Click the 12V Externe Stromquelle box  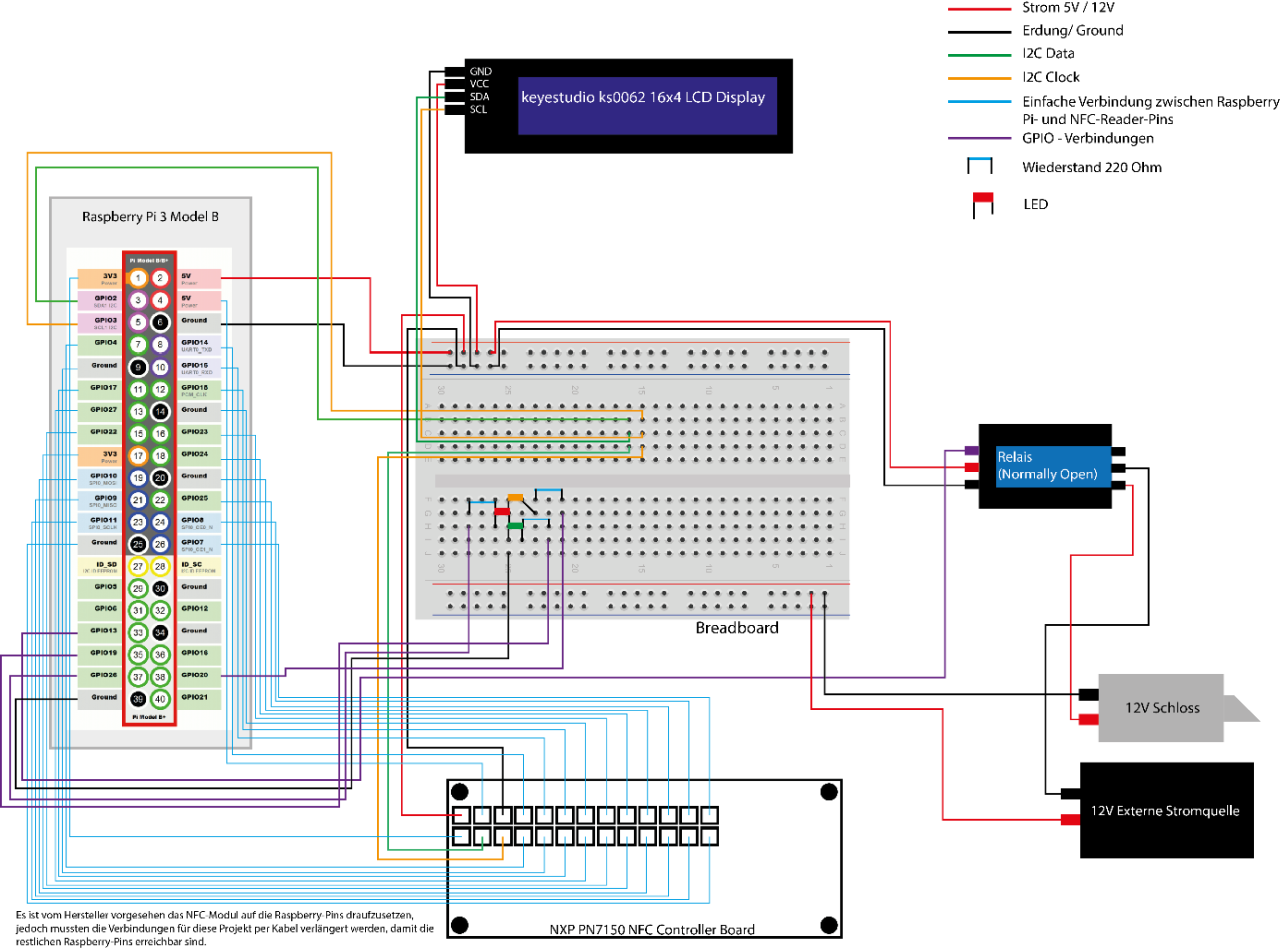point(1166,810)
